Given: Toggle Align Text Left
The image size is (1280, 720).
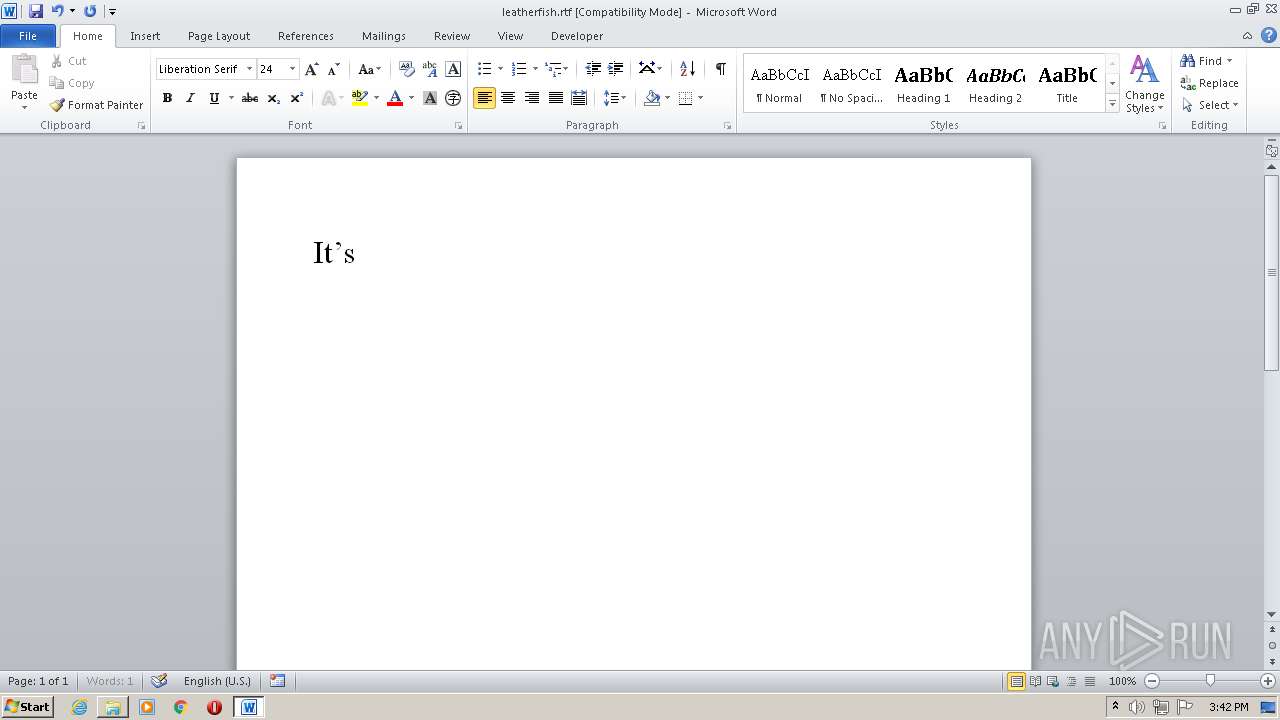Looking at the screenshot, I should [485, 98].
